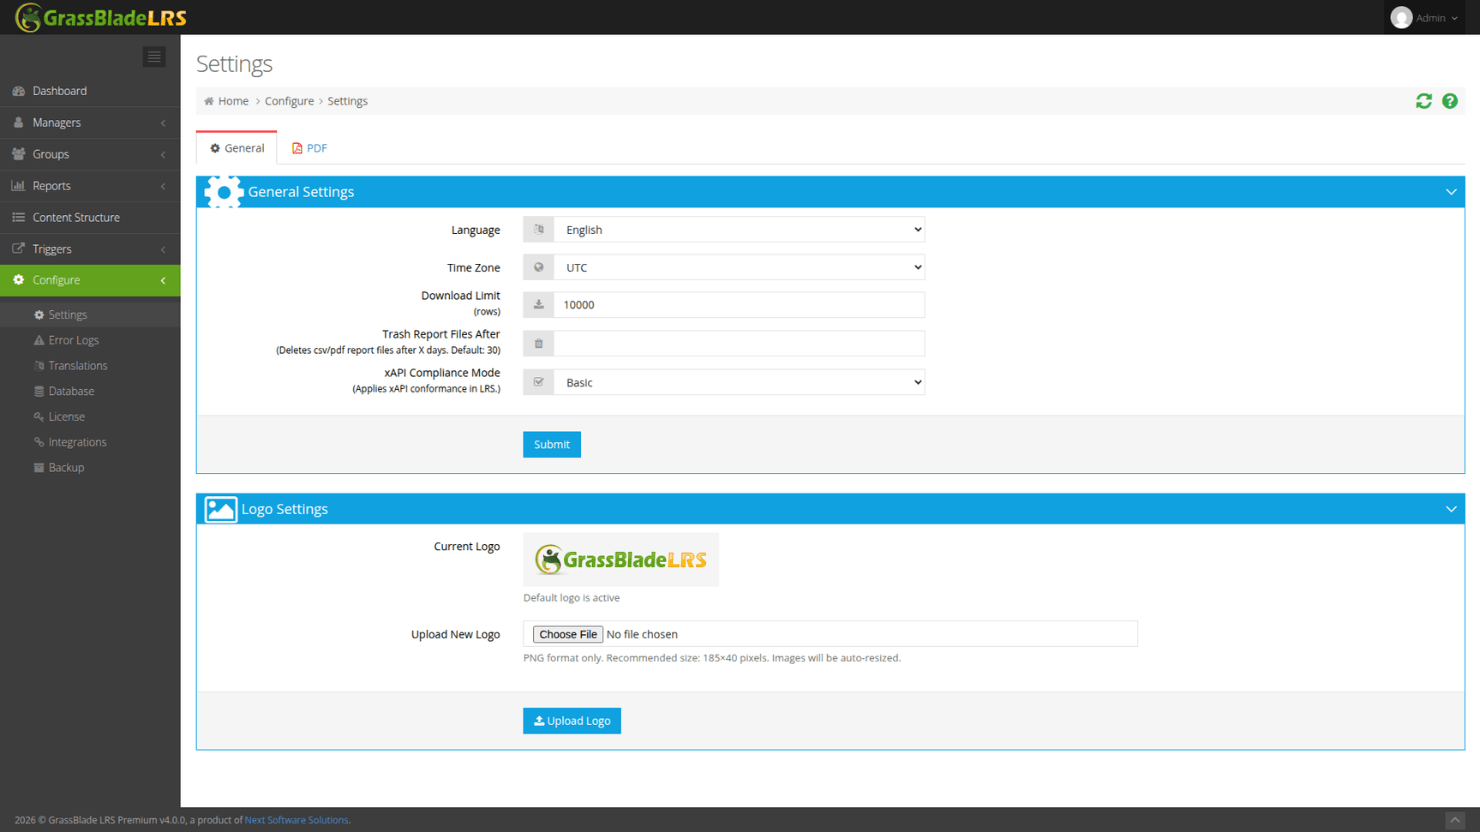Click the trash icon beside Trash Report field

(x=539, y=344)
